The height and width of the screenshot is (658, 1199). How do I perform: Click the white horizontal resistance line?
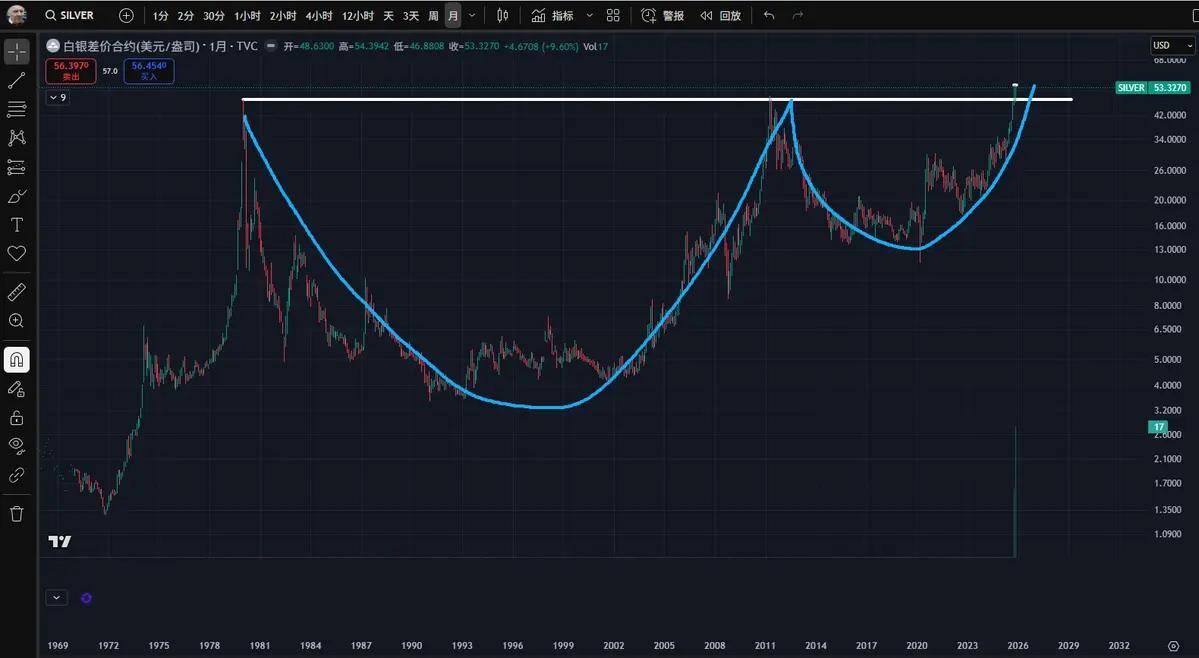(657, 99)
